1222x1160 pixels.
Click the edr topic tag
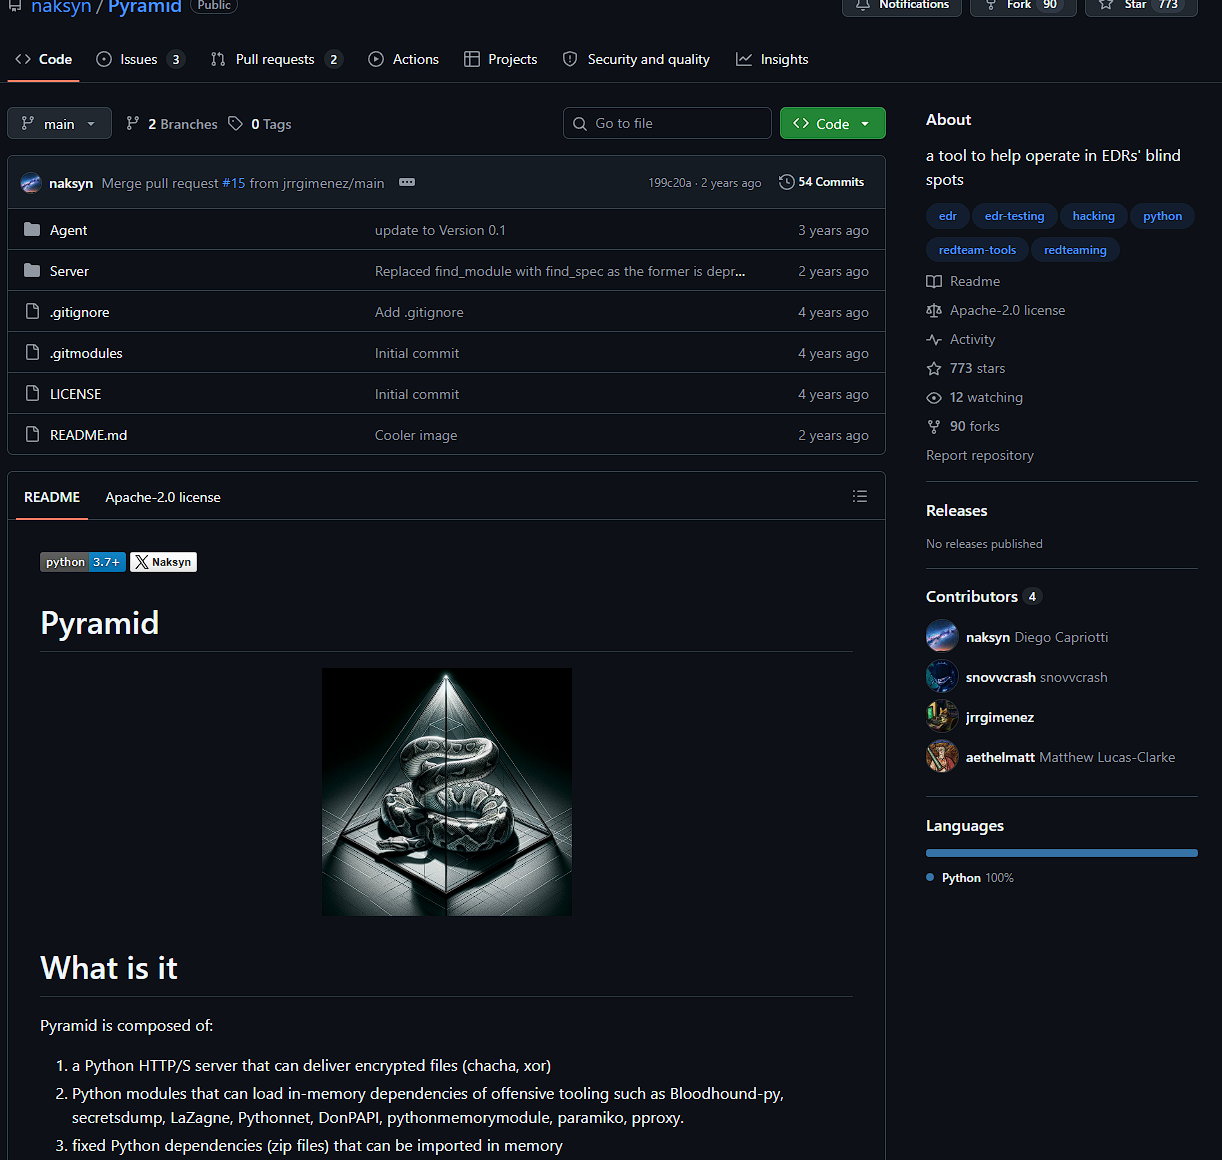(948, 216)
